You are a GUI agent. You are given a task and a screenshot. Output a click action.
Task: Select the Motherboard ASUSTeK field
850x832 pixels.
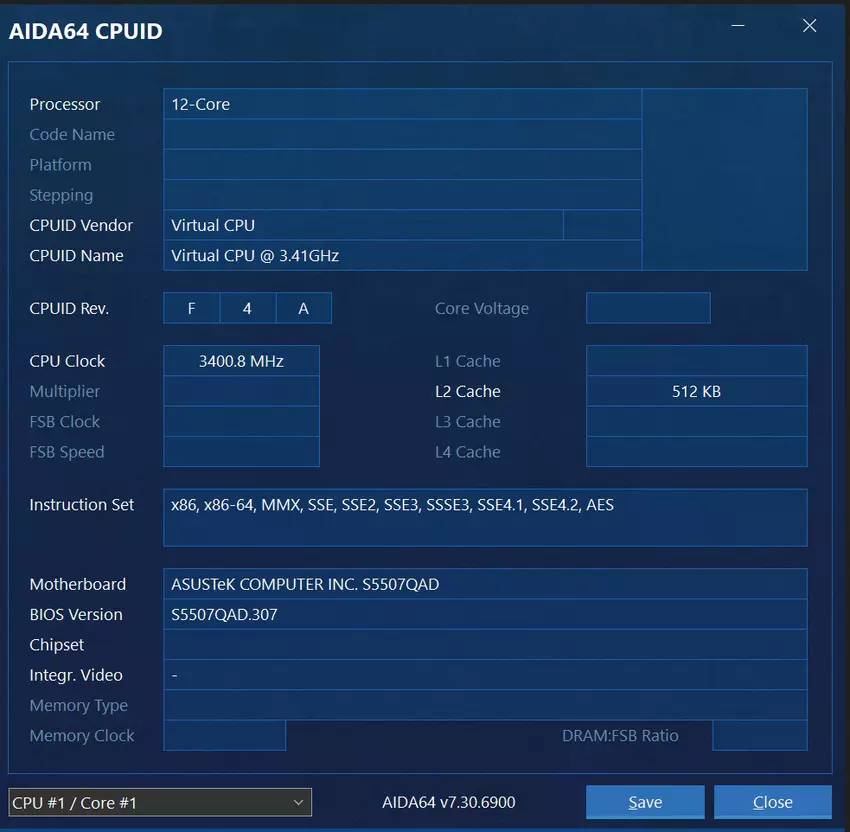(x=485, y=584)
